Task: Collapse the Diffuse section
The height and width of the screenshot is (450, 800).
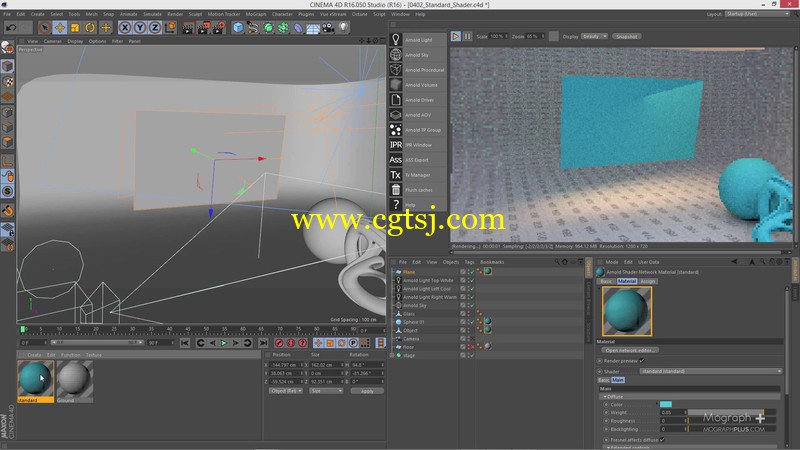Action: pos(606,396)
